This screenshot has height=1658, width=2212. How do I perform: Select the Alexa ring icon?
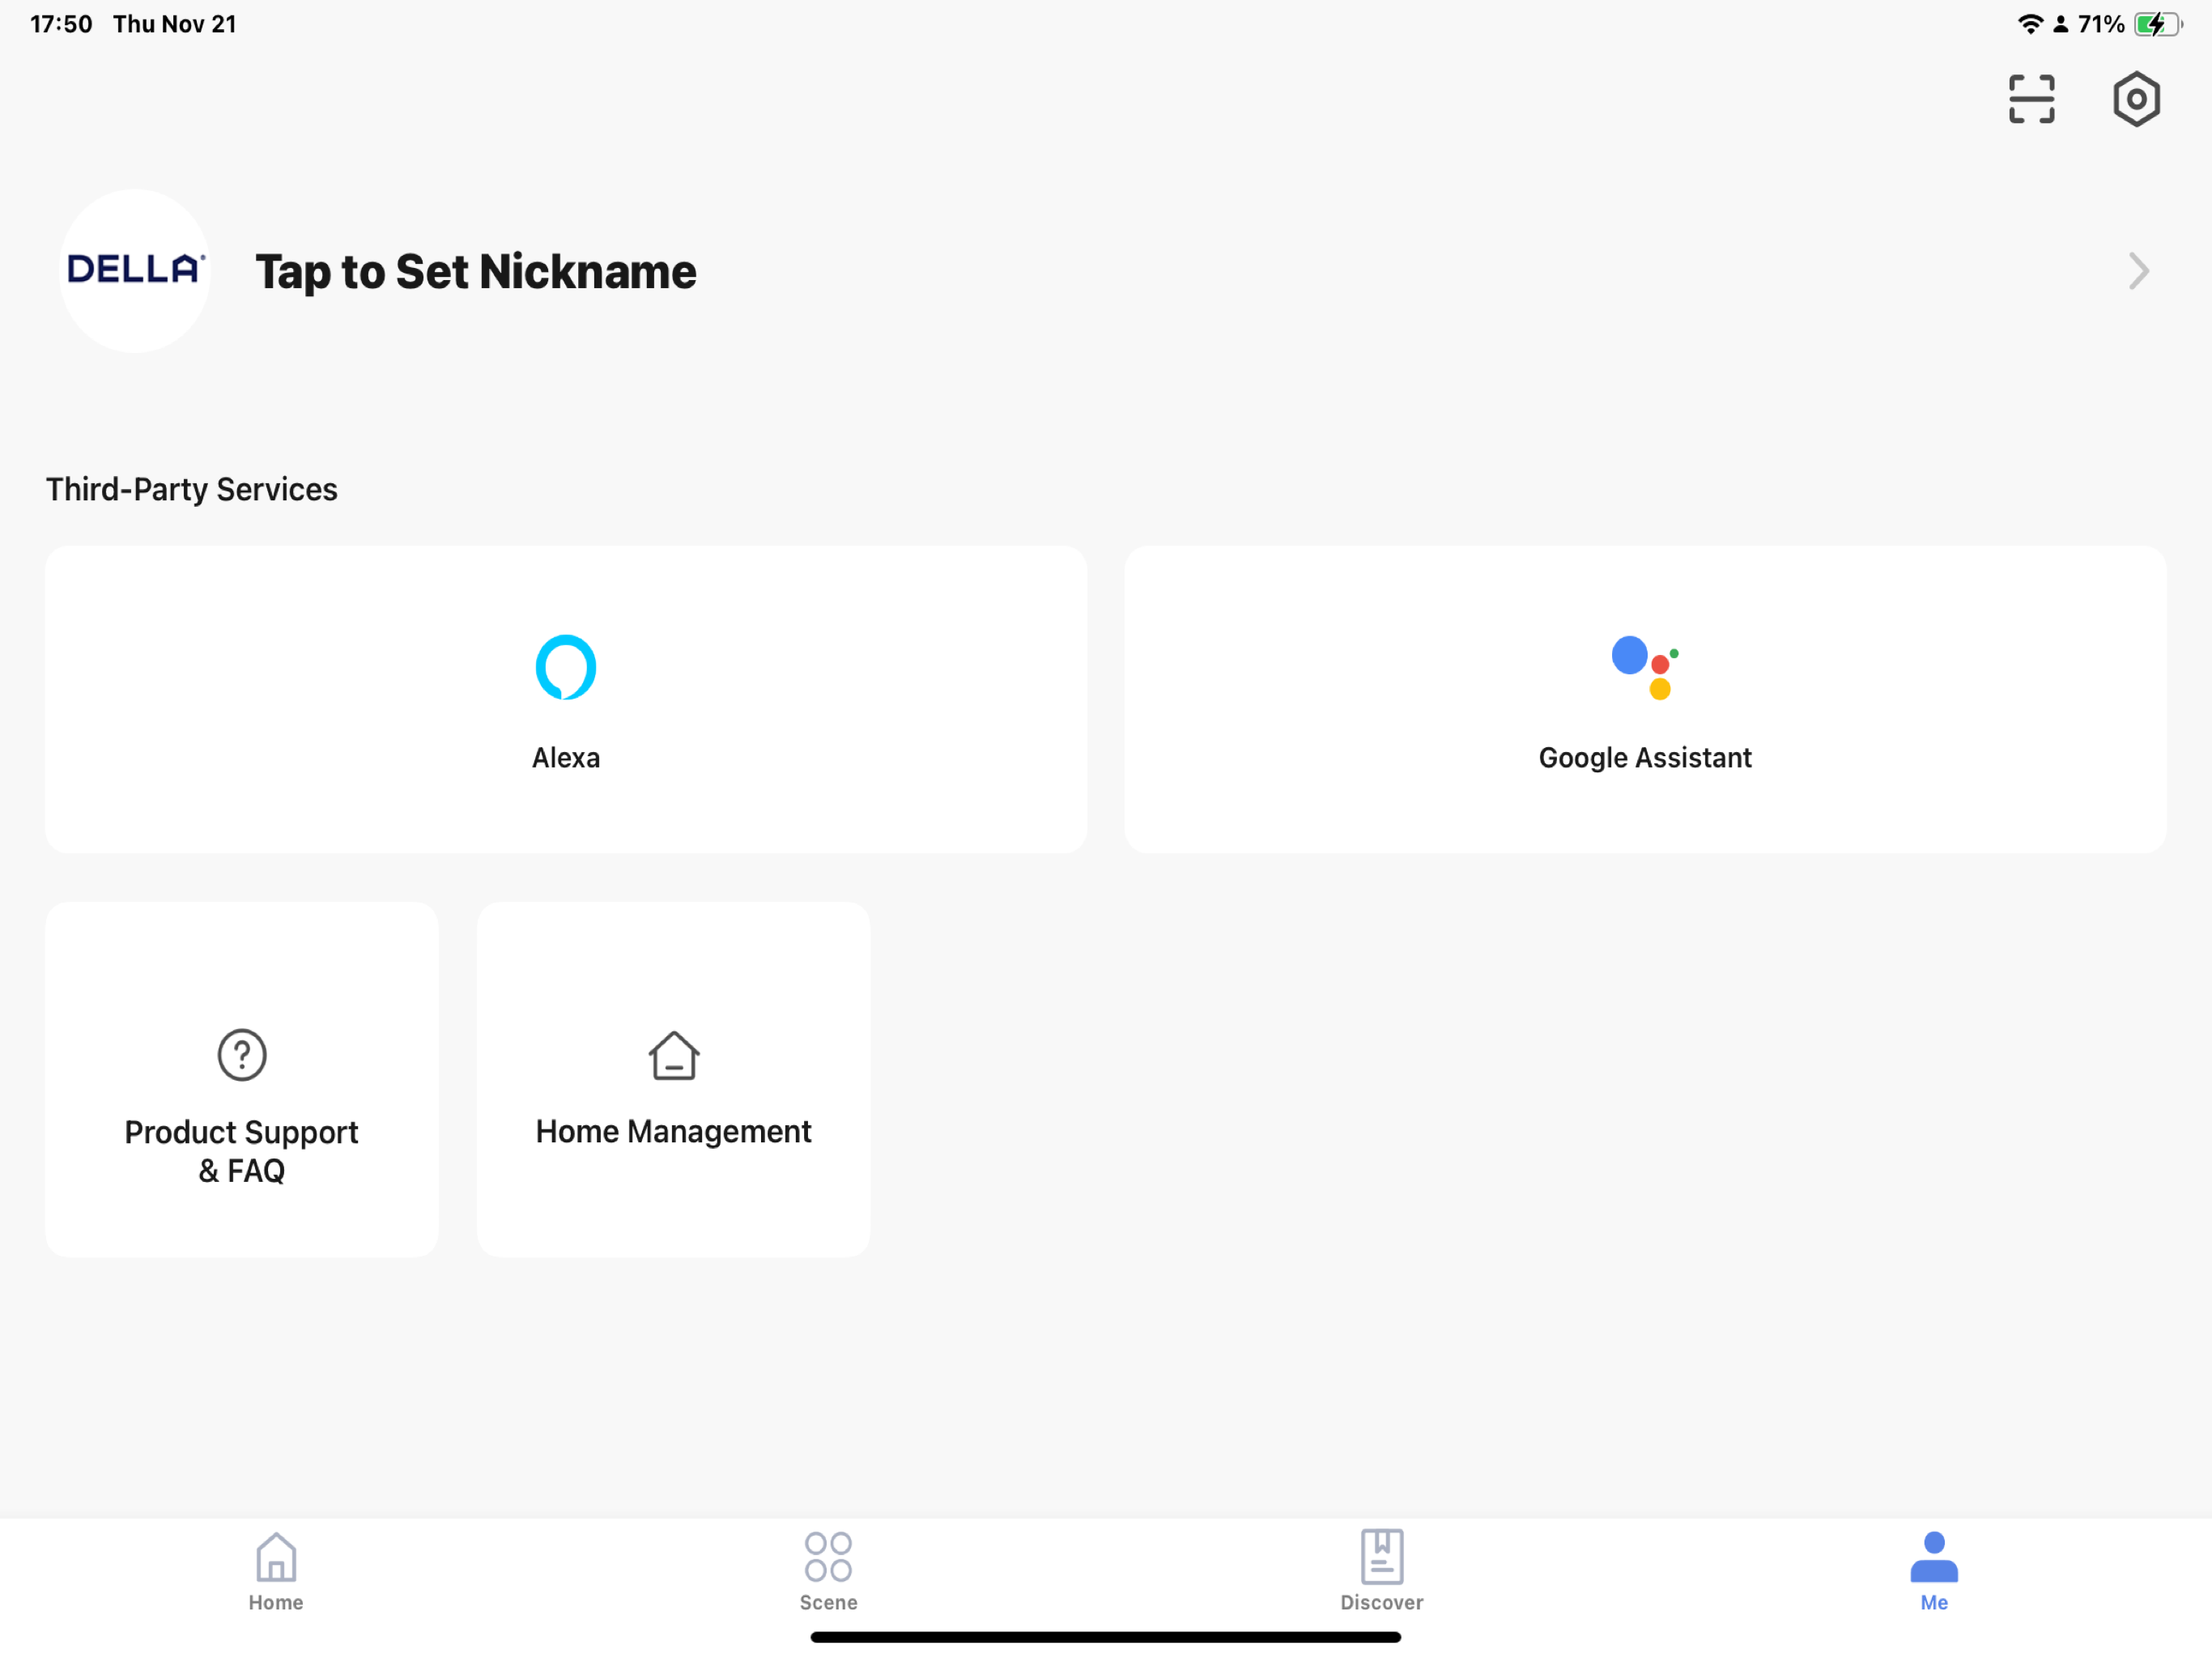(566, 667)
